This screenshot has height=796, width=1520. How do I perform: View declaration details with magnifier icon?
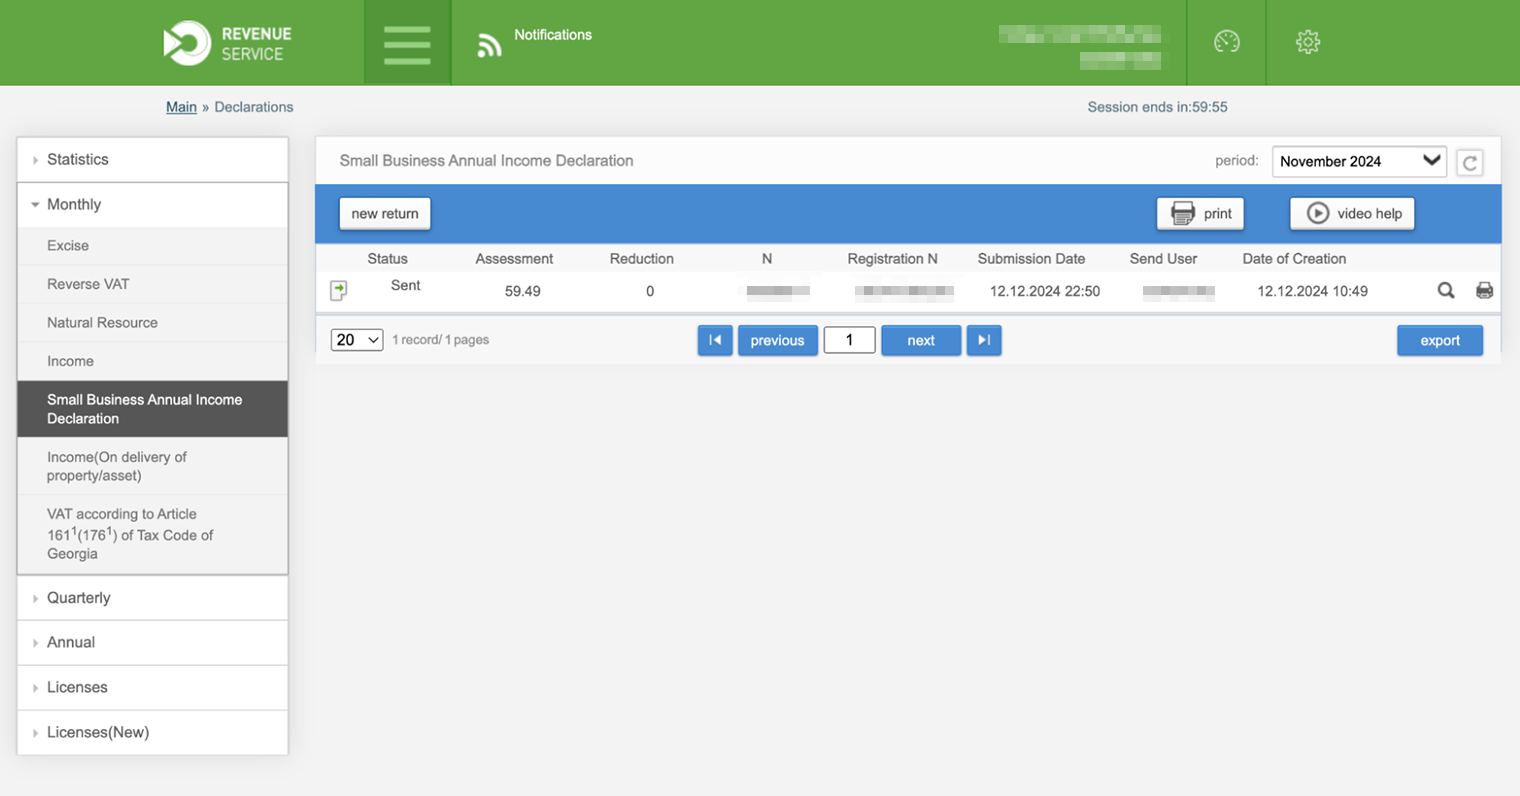[x=1445, y=291]
